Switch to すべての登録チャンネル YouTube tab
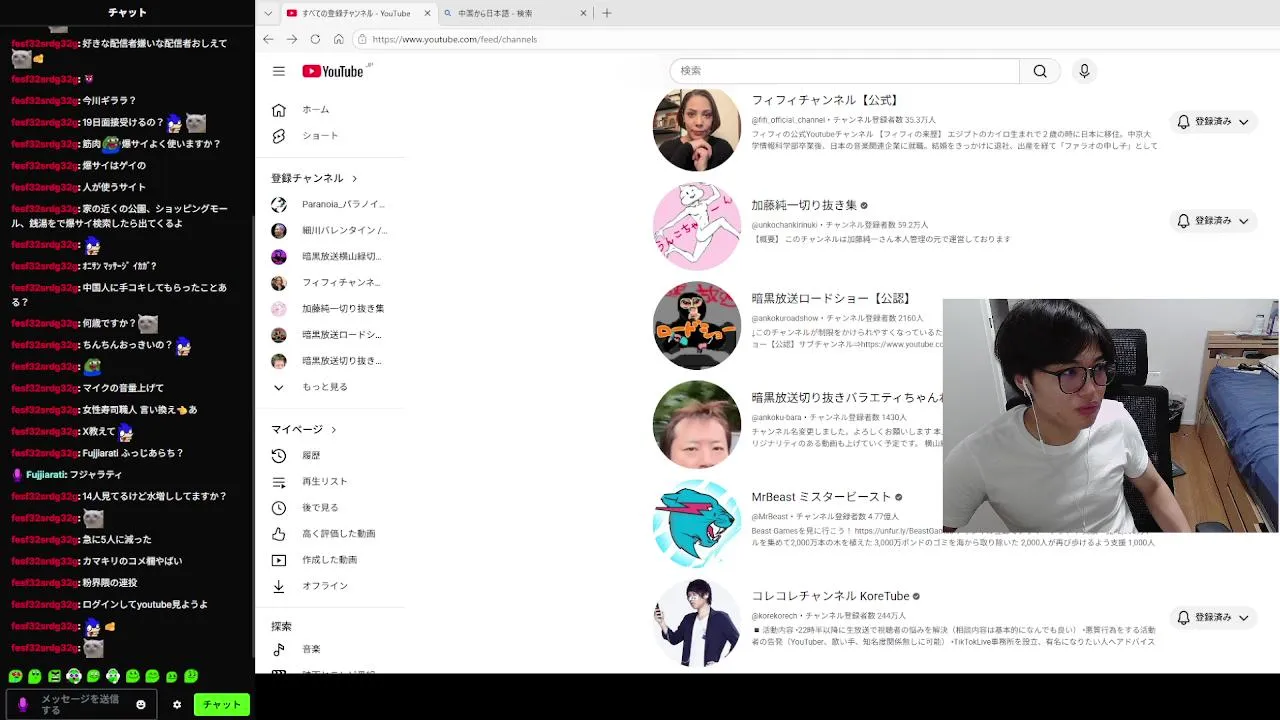Screen dimensions: 1280x720 (357, 13)
